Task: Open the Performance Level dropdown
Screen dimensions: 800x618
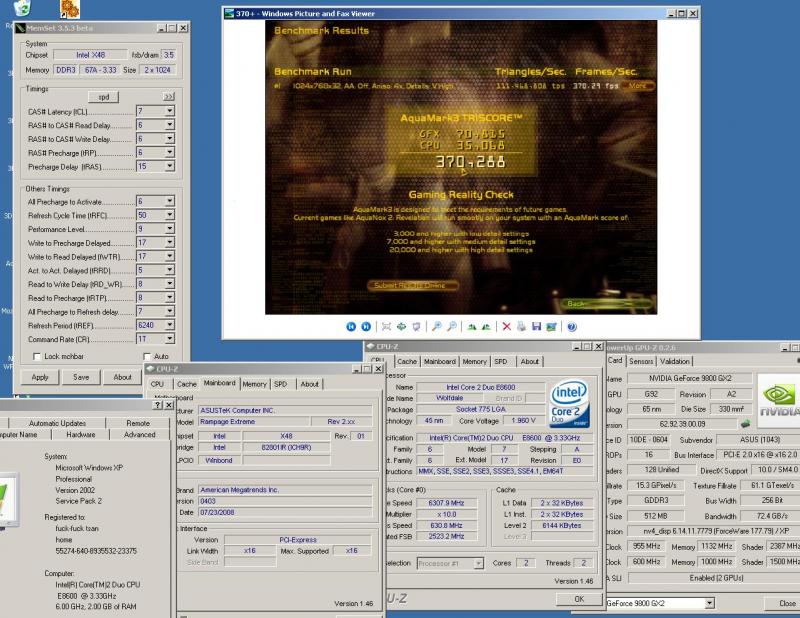Action: click(170, 229)
